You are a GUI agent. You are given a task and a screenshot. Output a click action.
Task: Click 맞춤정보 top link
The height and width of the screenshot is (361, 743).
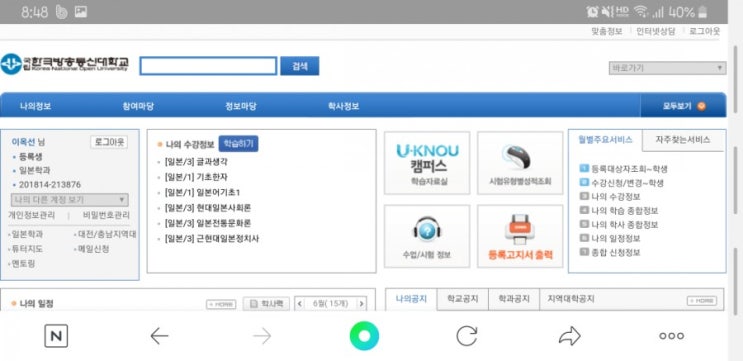[x=607, y=32]
